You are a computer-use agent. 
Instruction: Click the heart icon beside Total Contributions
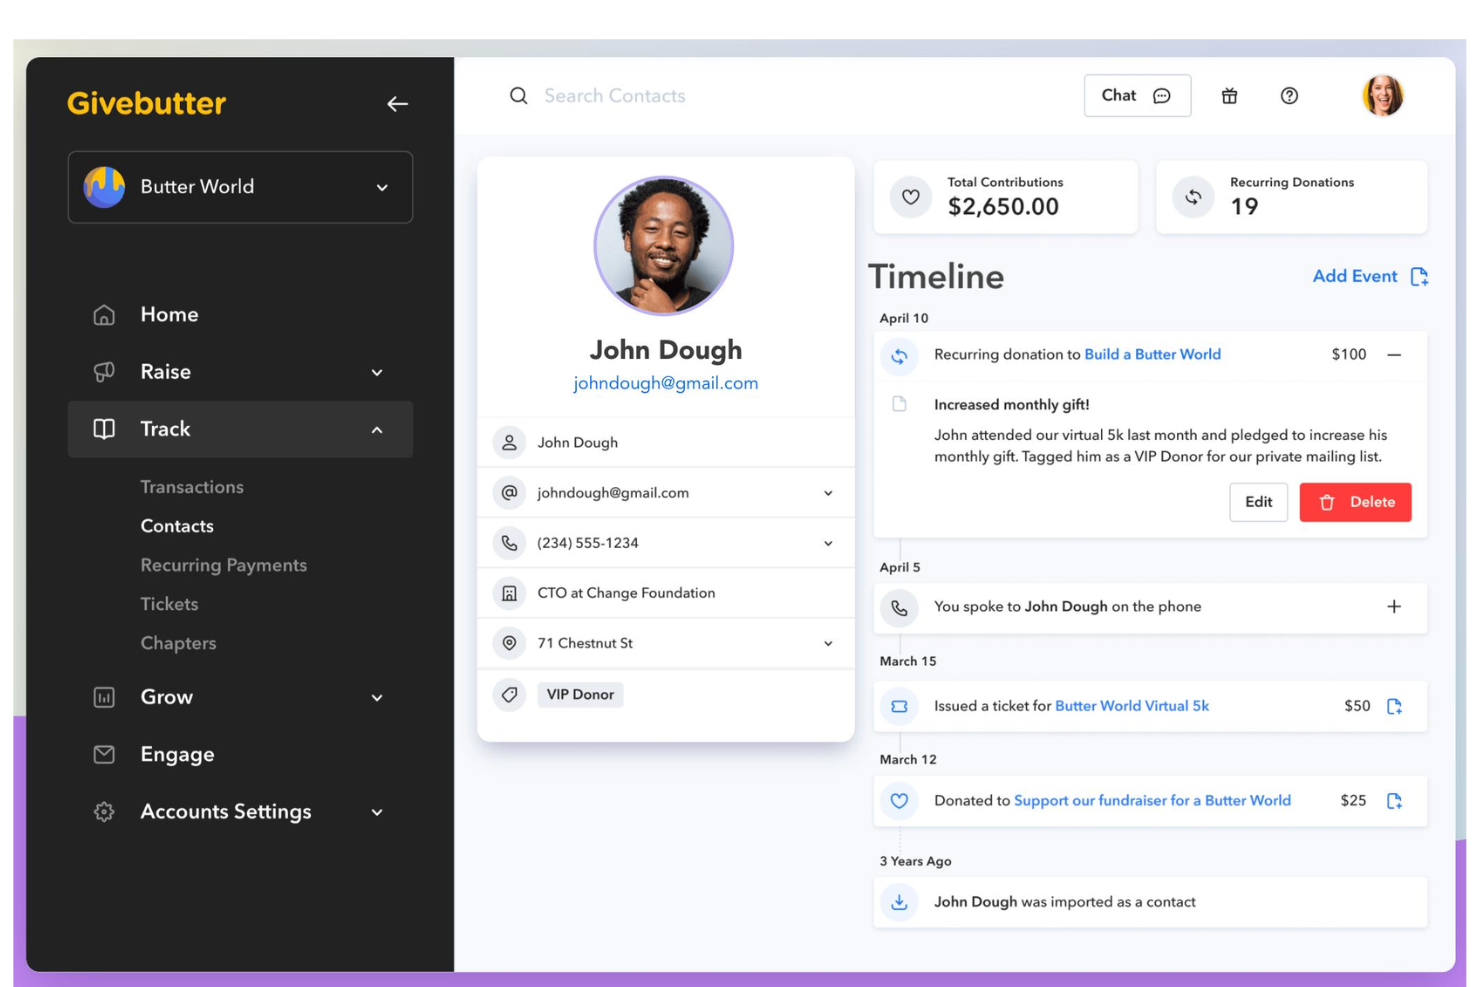909,197
